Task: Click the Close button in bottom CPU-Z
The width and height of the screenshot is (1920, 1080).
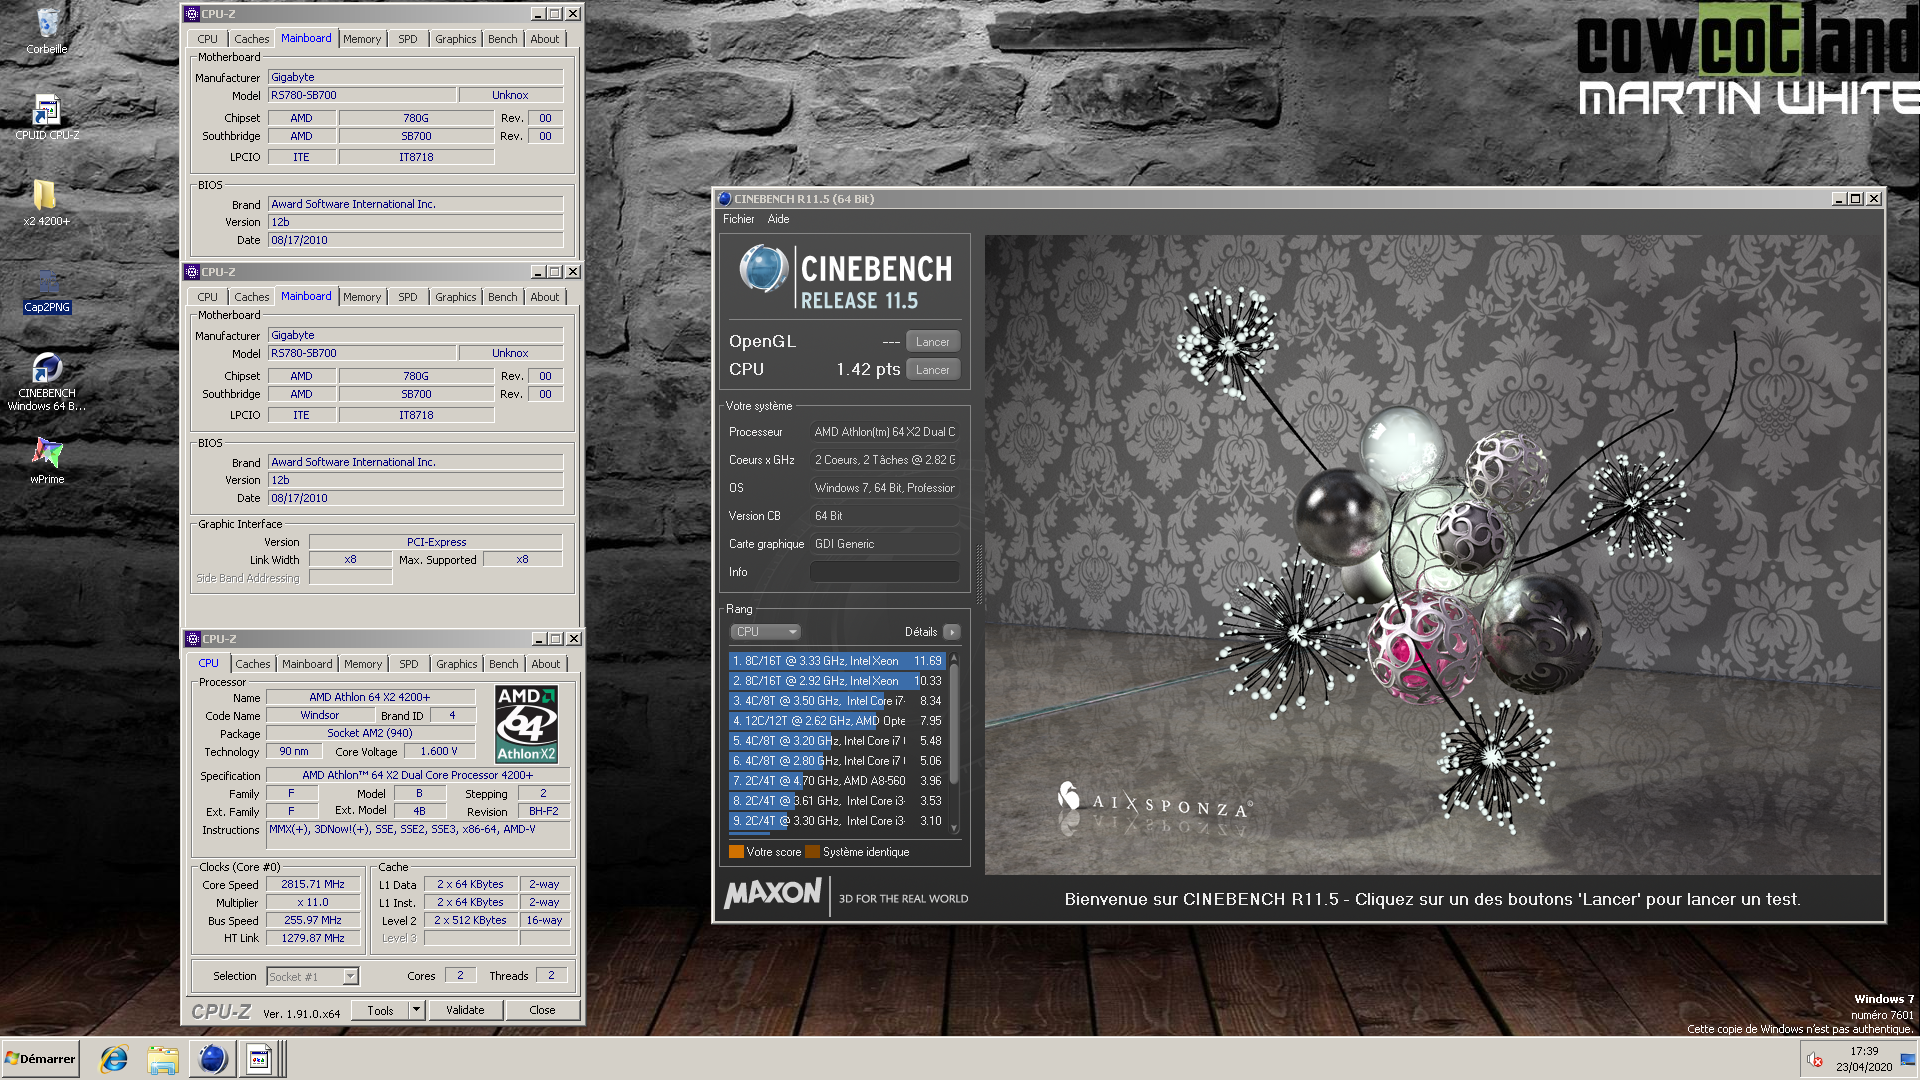Action: pos(542,1010)
